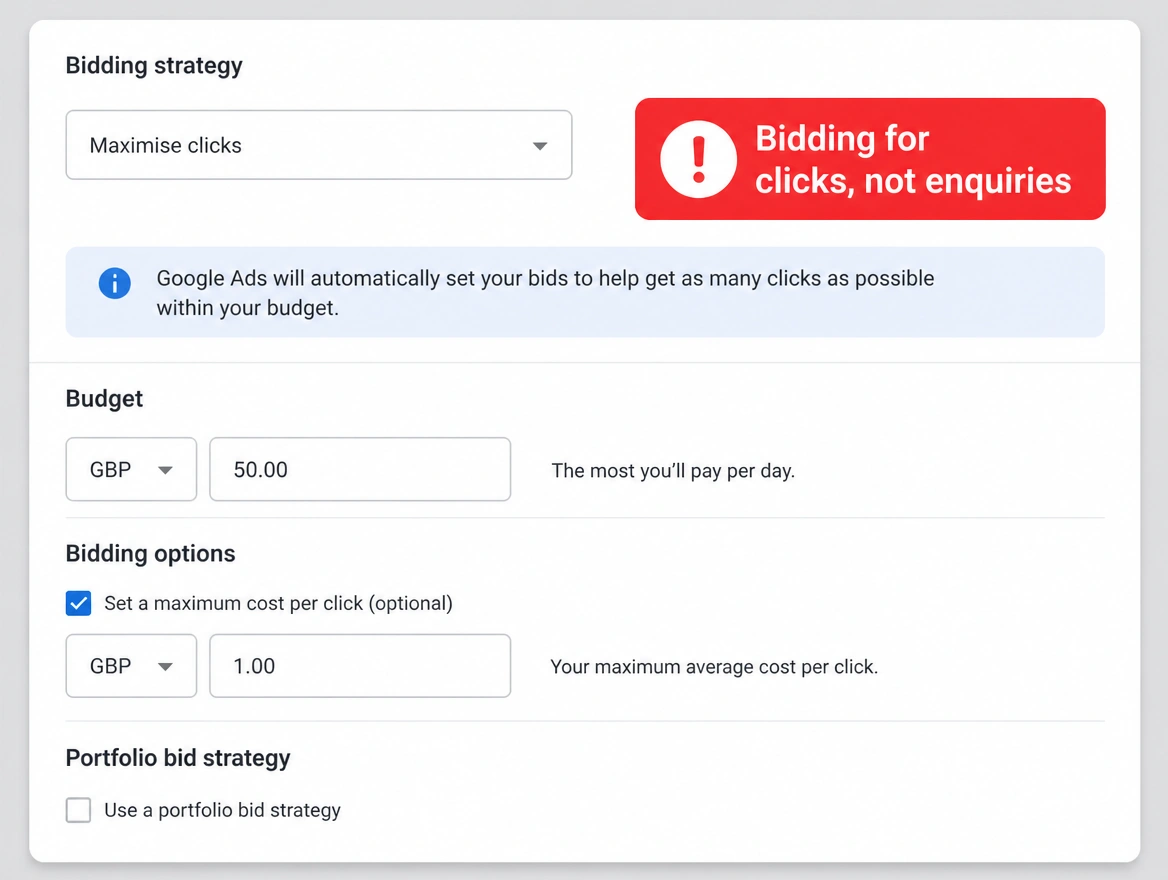Open the max CPC currency GBP dropdown
The image size is (1168, 880).
[x=131, y=666]
